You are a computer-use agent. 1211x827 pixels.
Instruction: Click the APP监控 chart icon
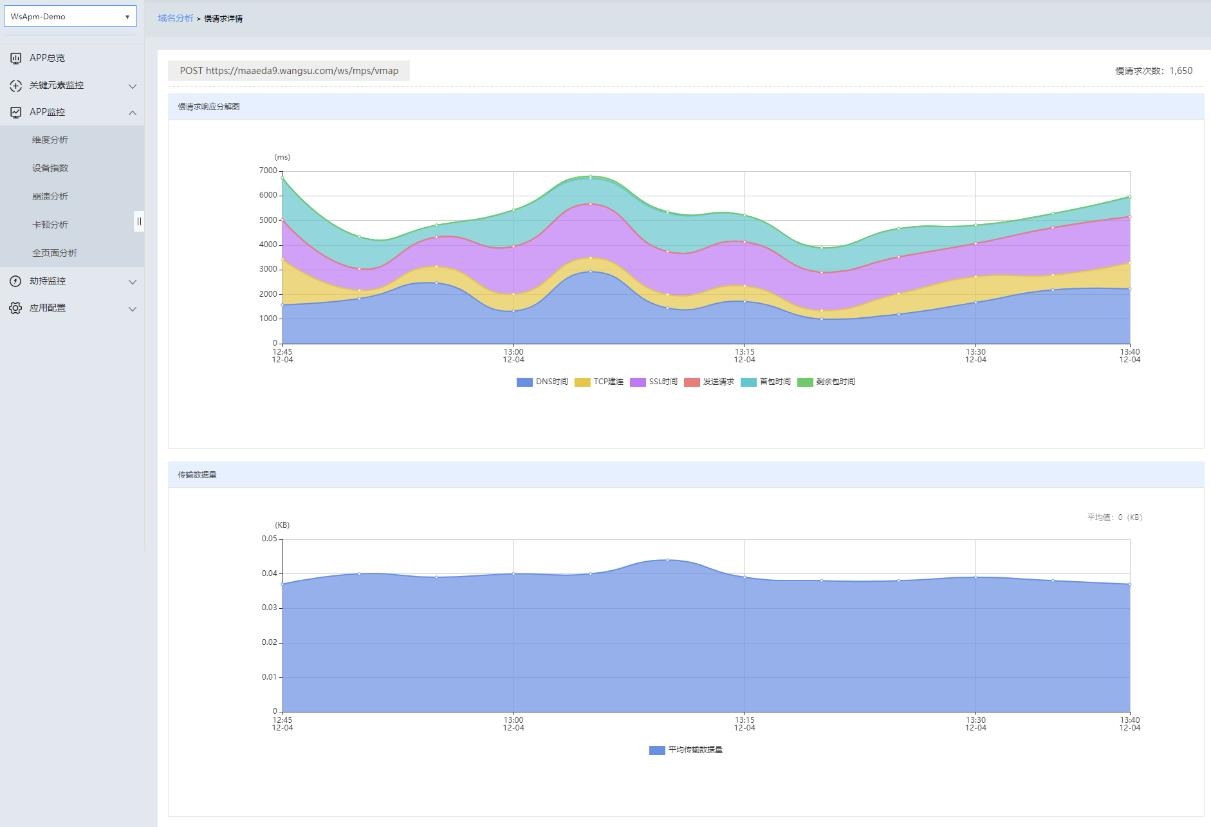point(15,113)
